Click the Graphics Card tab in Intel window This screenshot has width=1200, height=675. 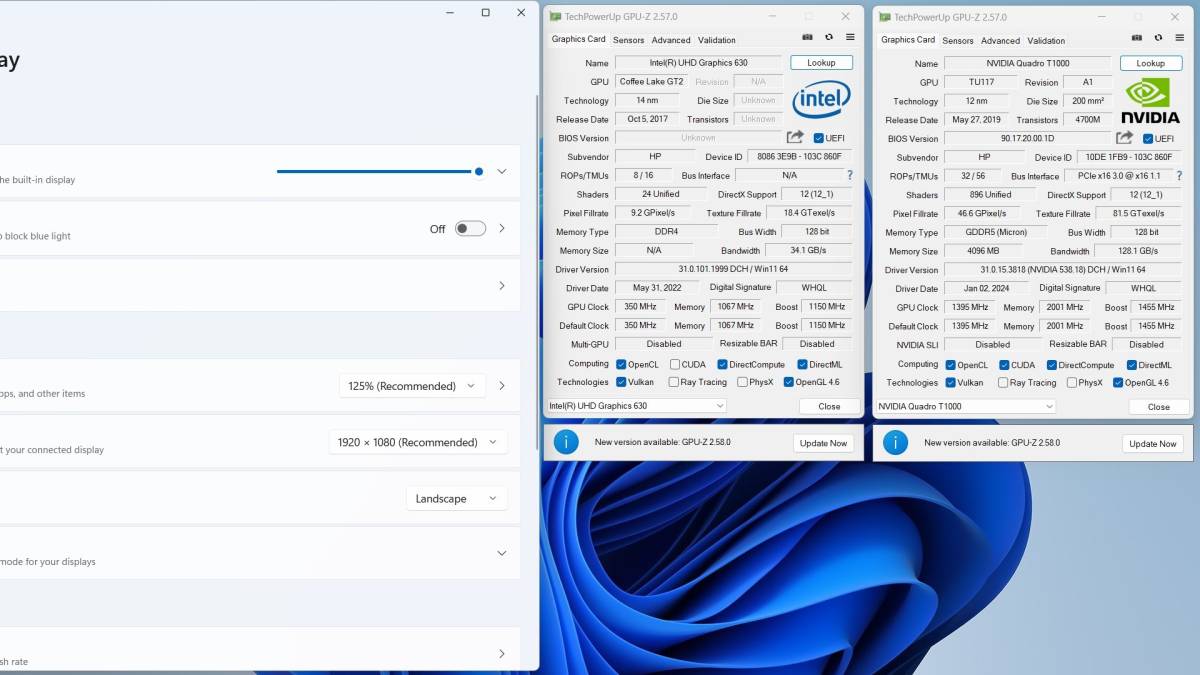578,39
